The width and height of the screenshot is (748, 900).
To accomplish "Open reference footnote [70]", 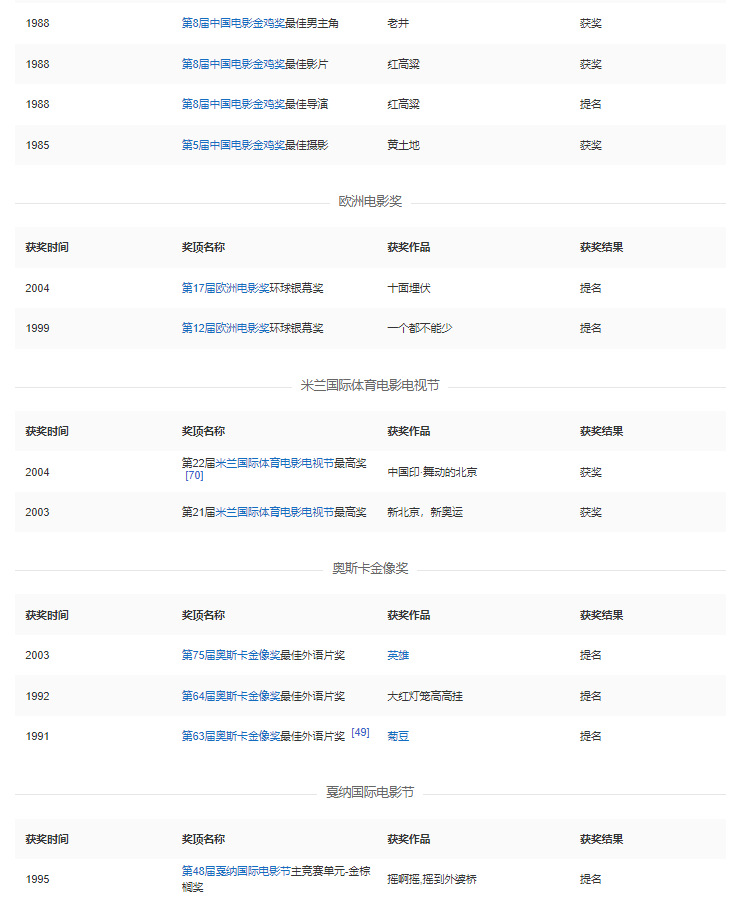I will [194, 476].
